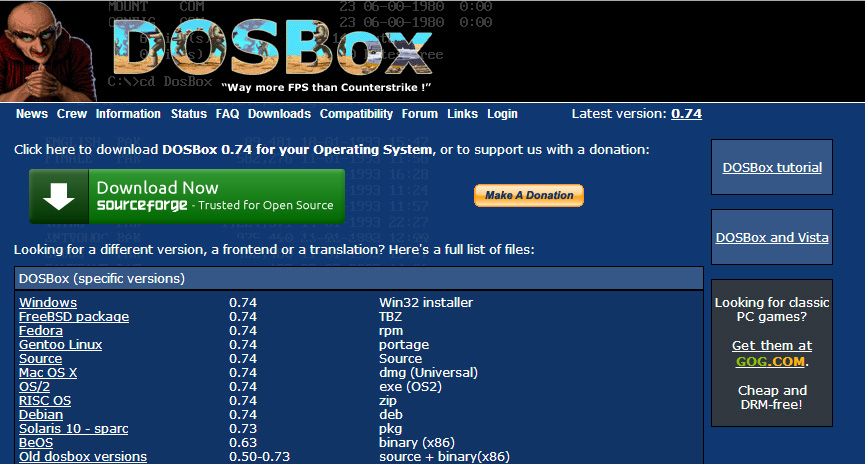
Task: Follow the Get them at link
Action: point(772,345)
